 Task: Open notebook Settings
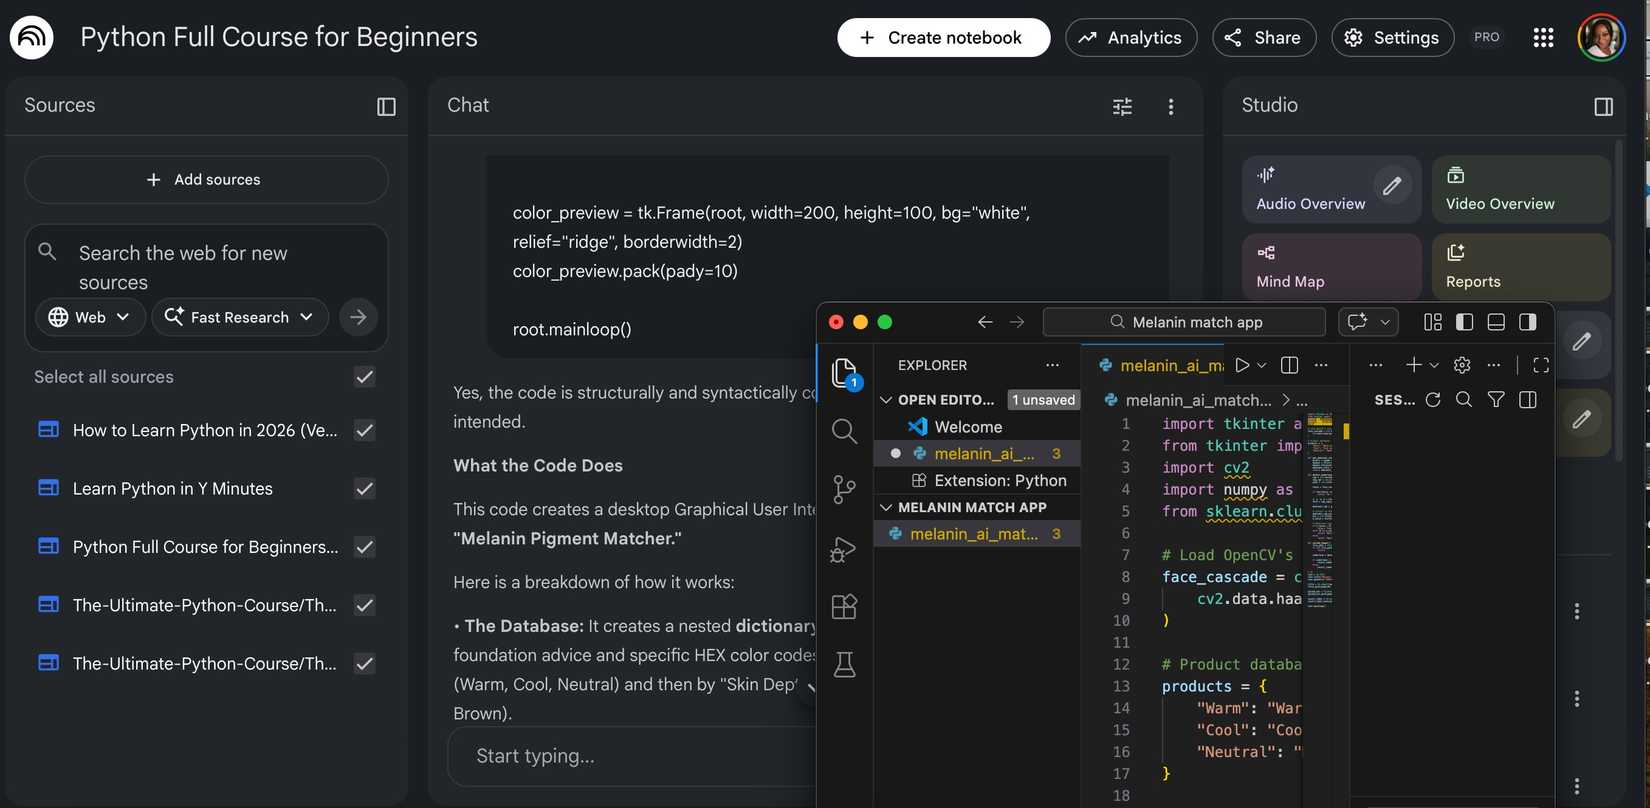pos(1392,37)
